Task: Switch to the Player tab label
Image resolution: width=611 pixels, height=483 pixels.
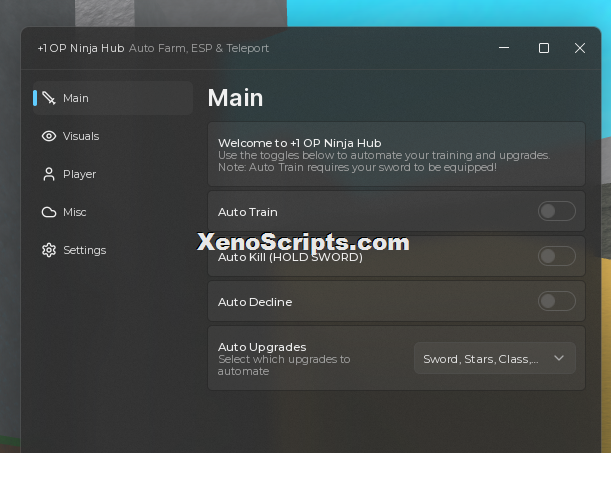Action: point(79,174)
